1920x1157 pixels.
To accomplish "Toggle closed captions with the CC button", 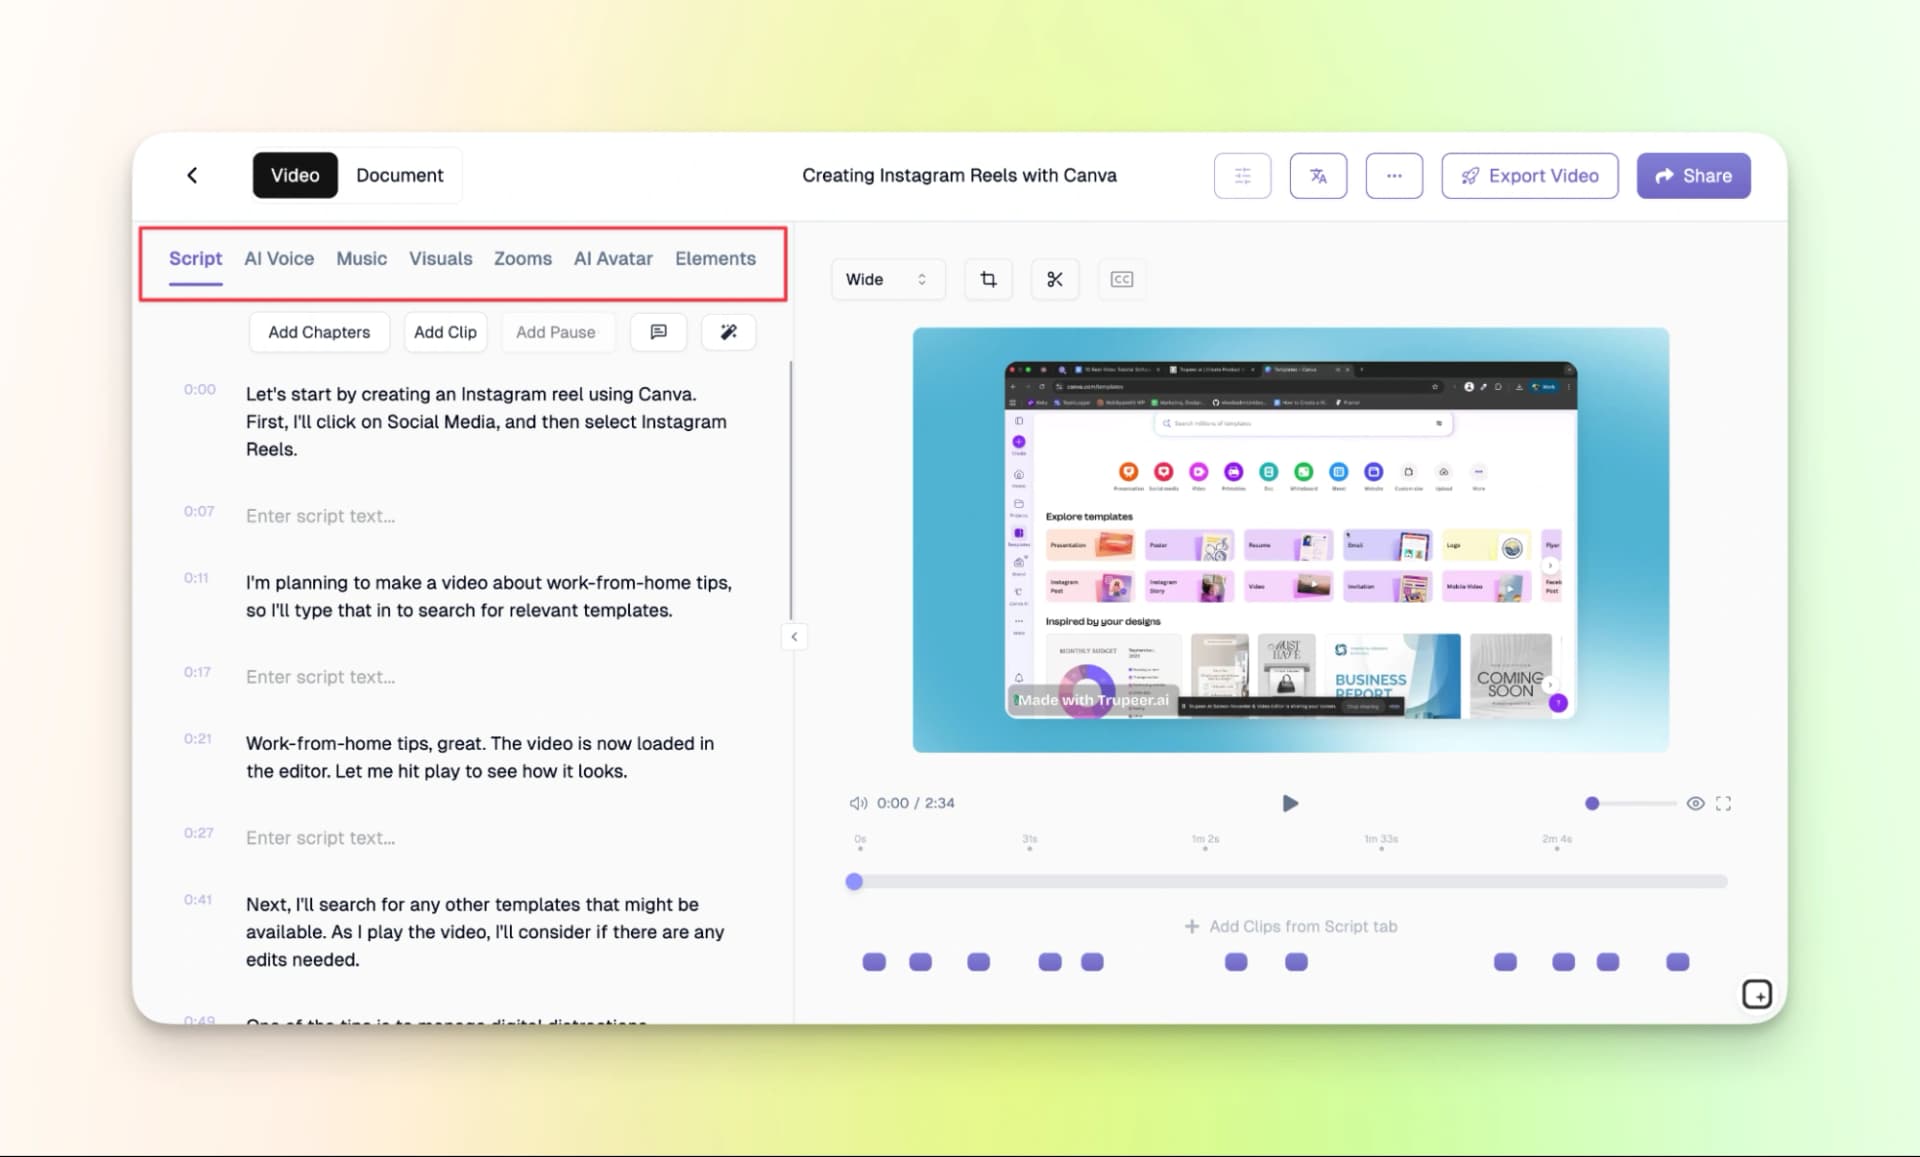I will (x=1120, y=279).
